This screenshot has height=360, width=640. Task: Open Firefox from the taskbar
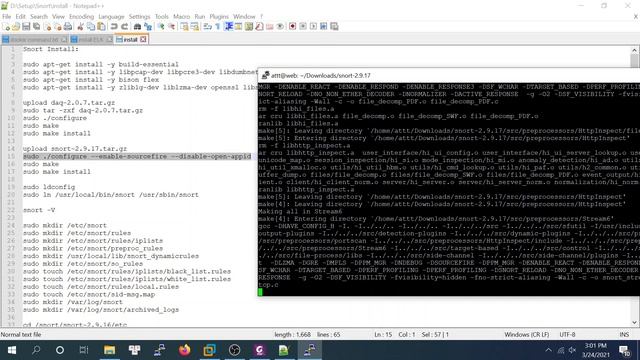184,350
